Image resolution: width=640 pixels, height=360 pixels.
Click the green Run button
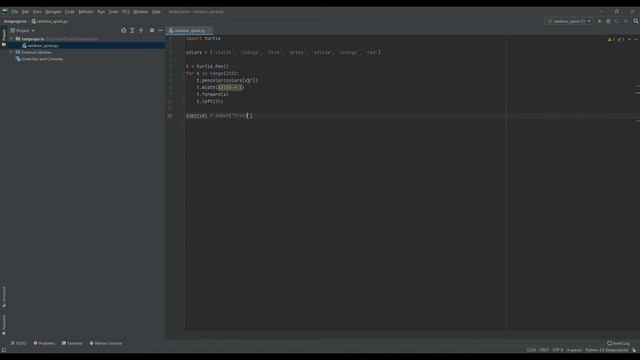click(x=600, y=21)
